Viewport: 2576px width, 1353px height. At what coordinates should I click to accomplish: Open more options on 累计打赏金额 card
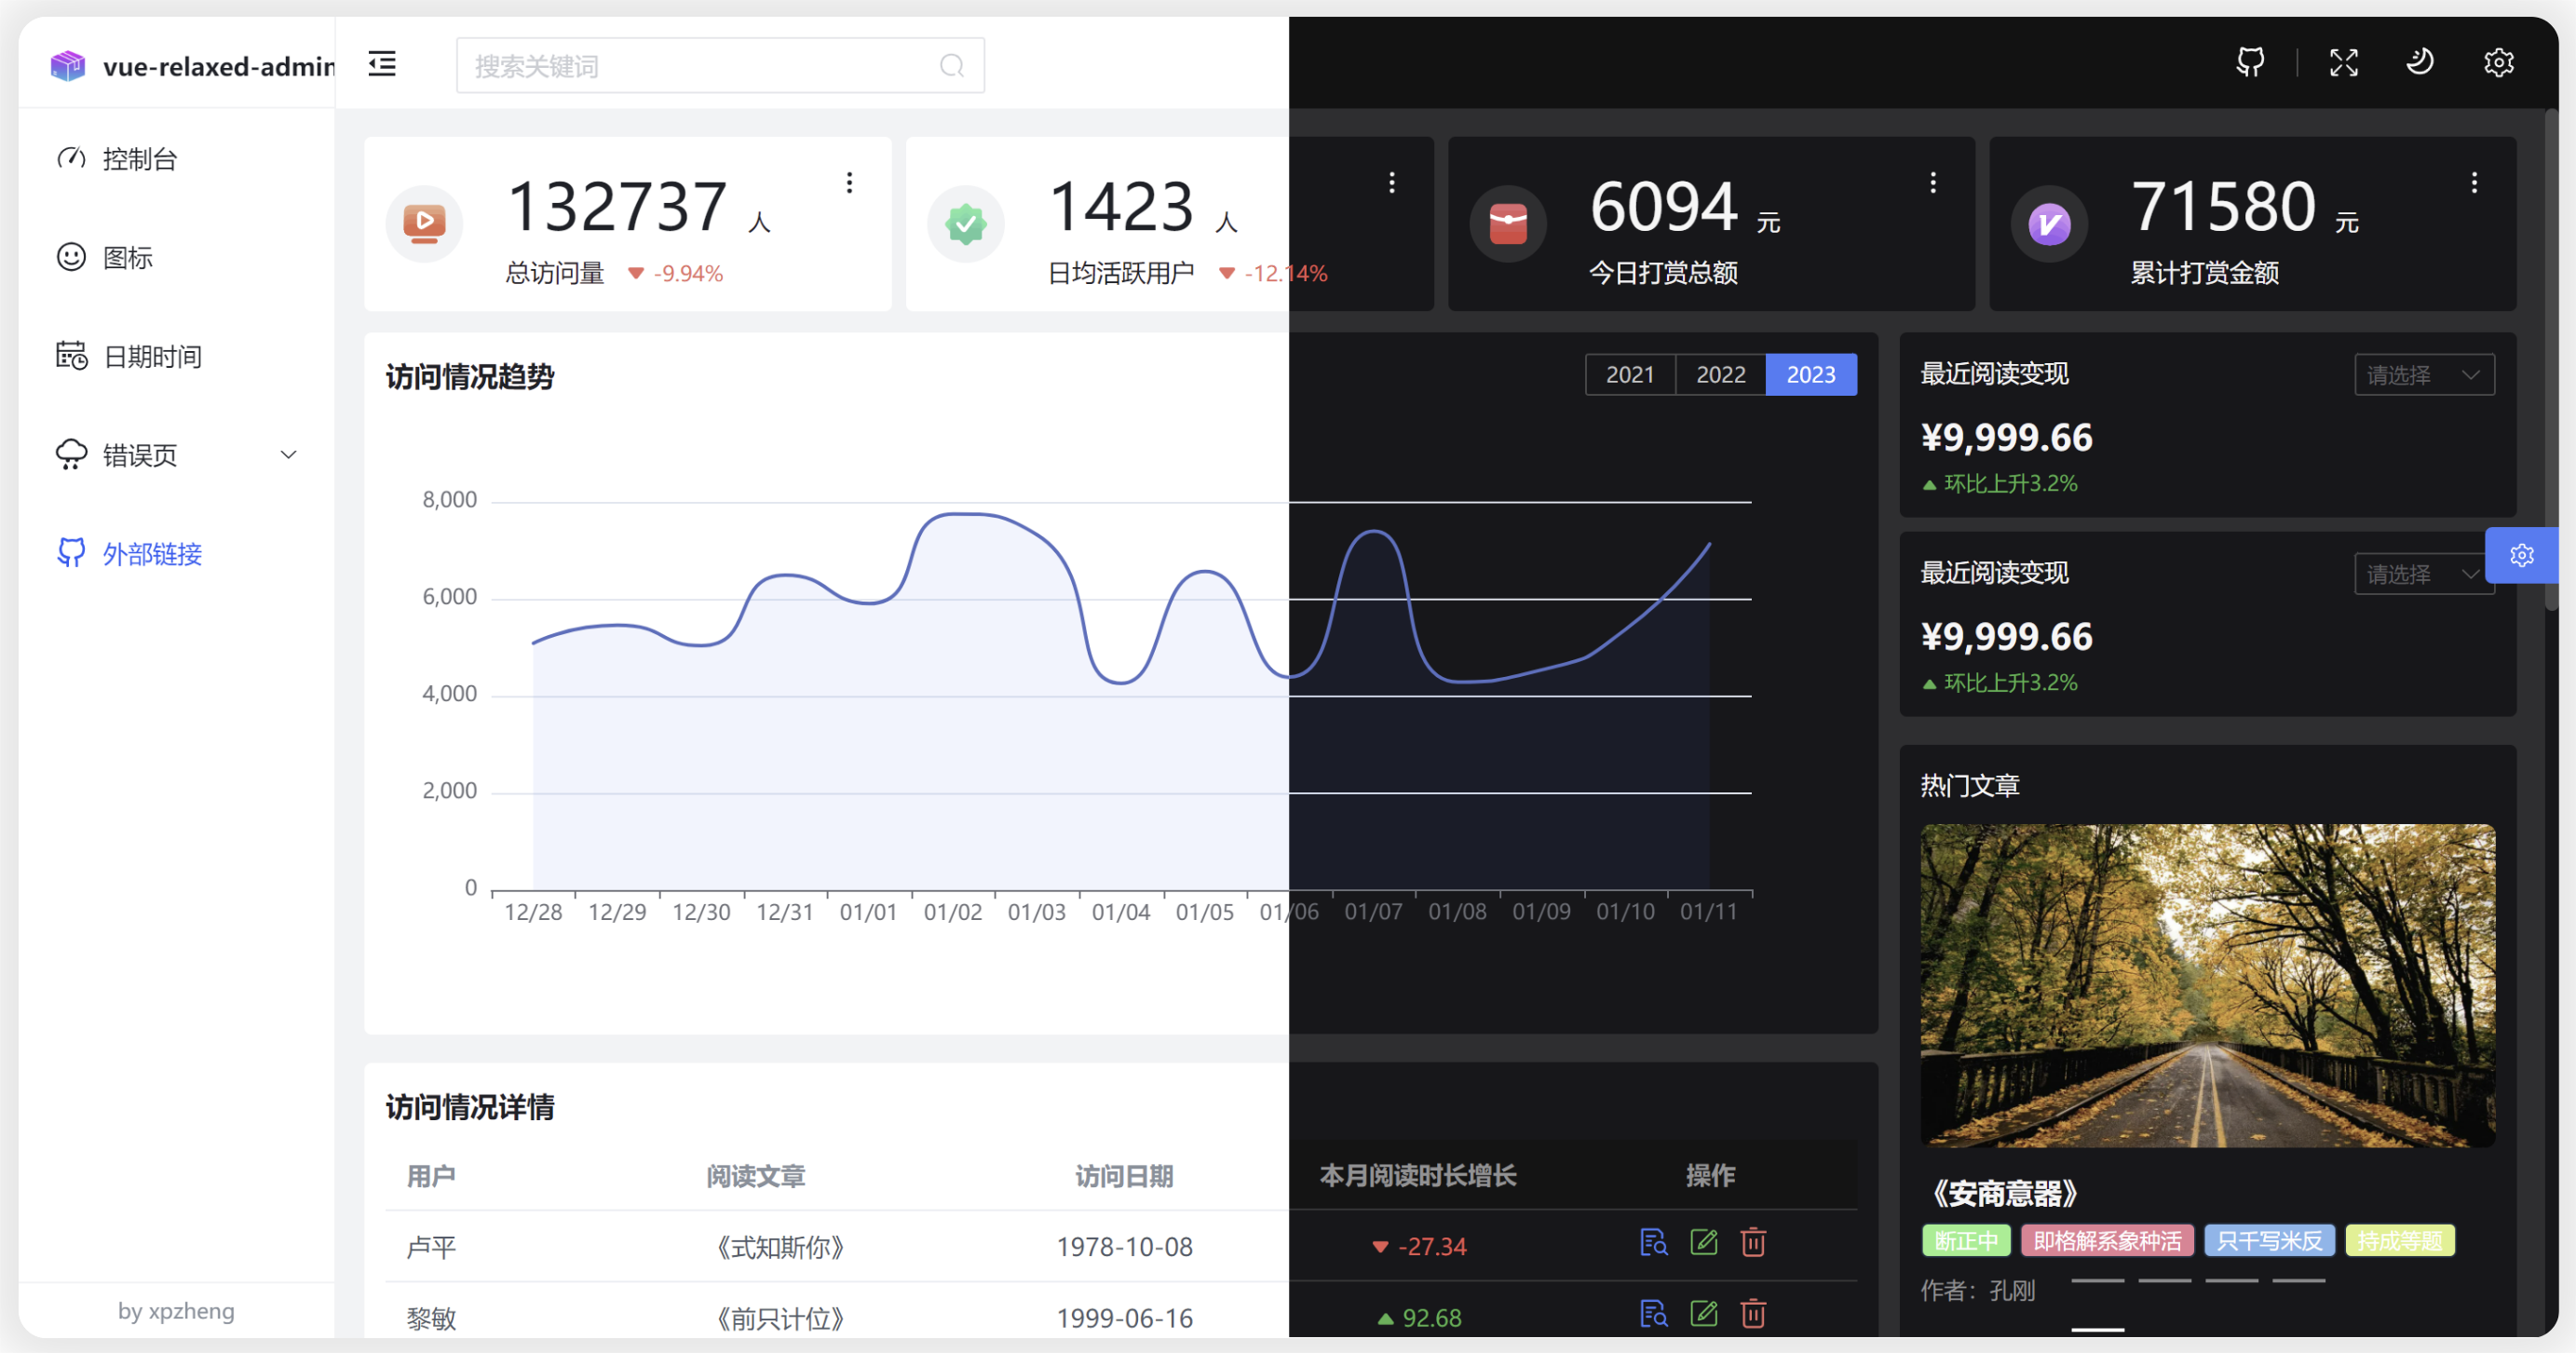(x=2474, y=183)
